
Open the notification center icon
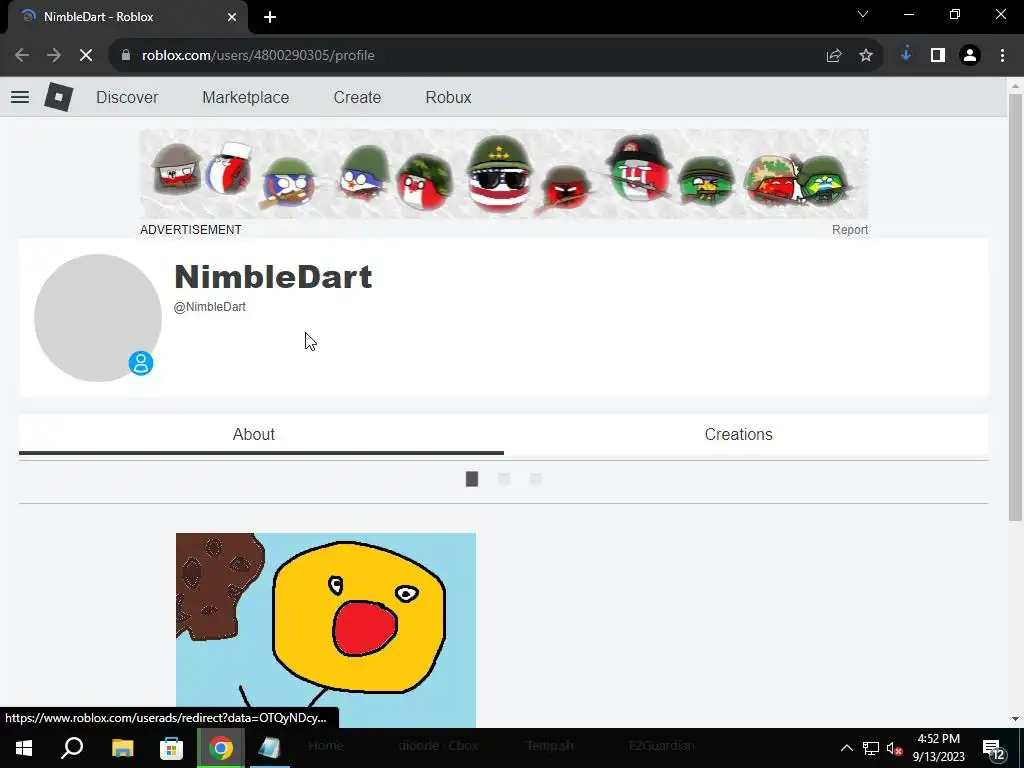[995, 748]
